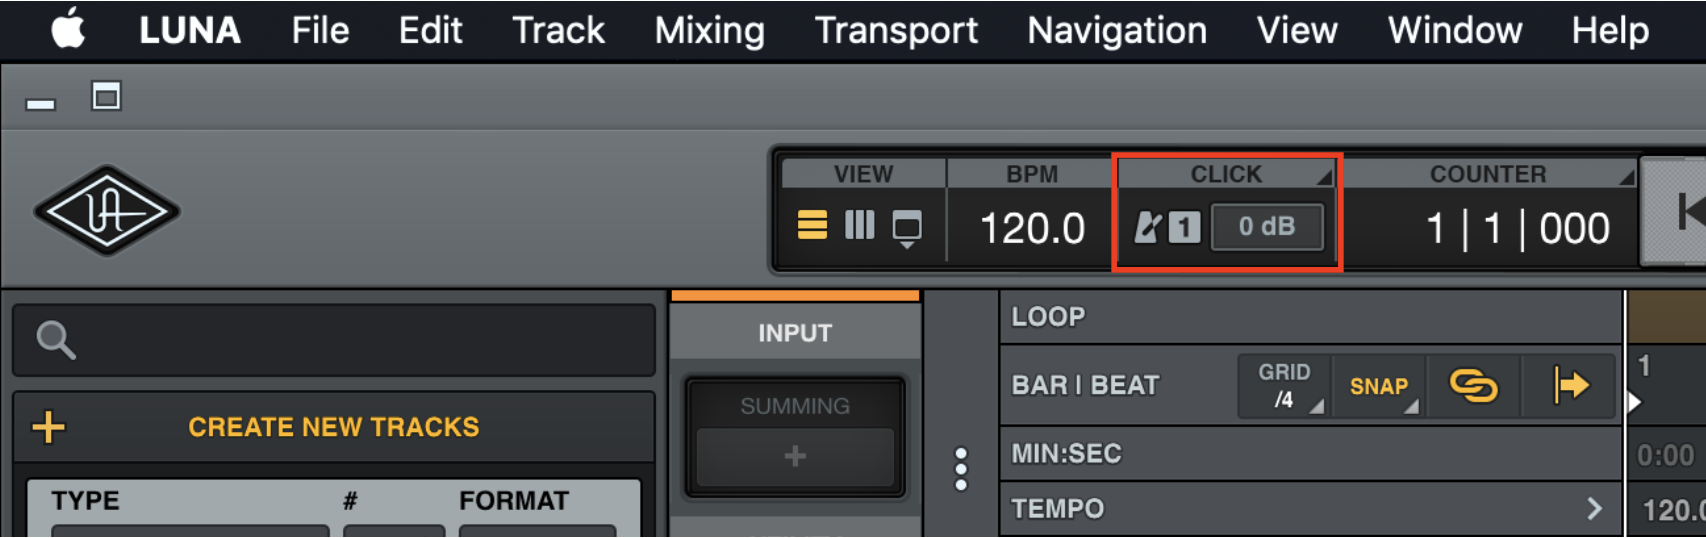Screen dimensions: 1706x538
Task: Open the GRID /4 dropdown
Action: 1284,385
